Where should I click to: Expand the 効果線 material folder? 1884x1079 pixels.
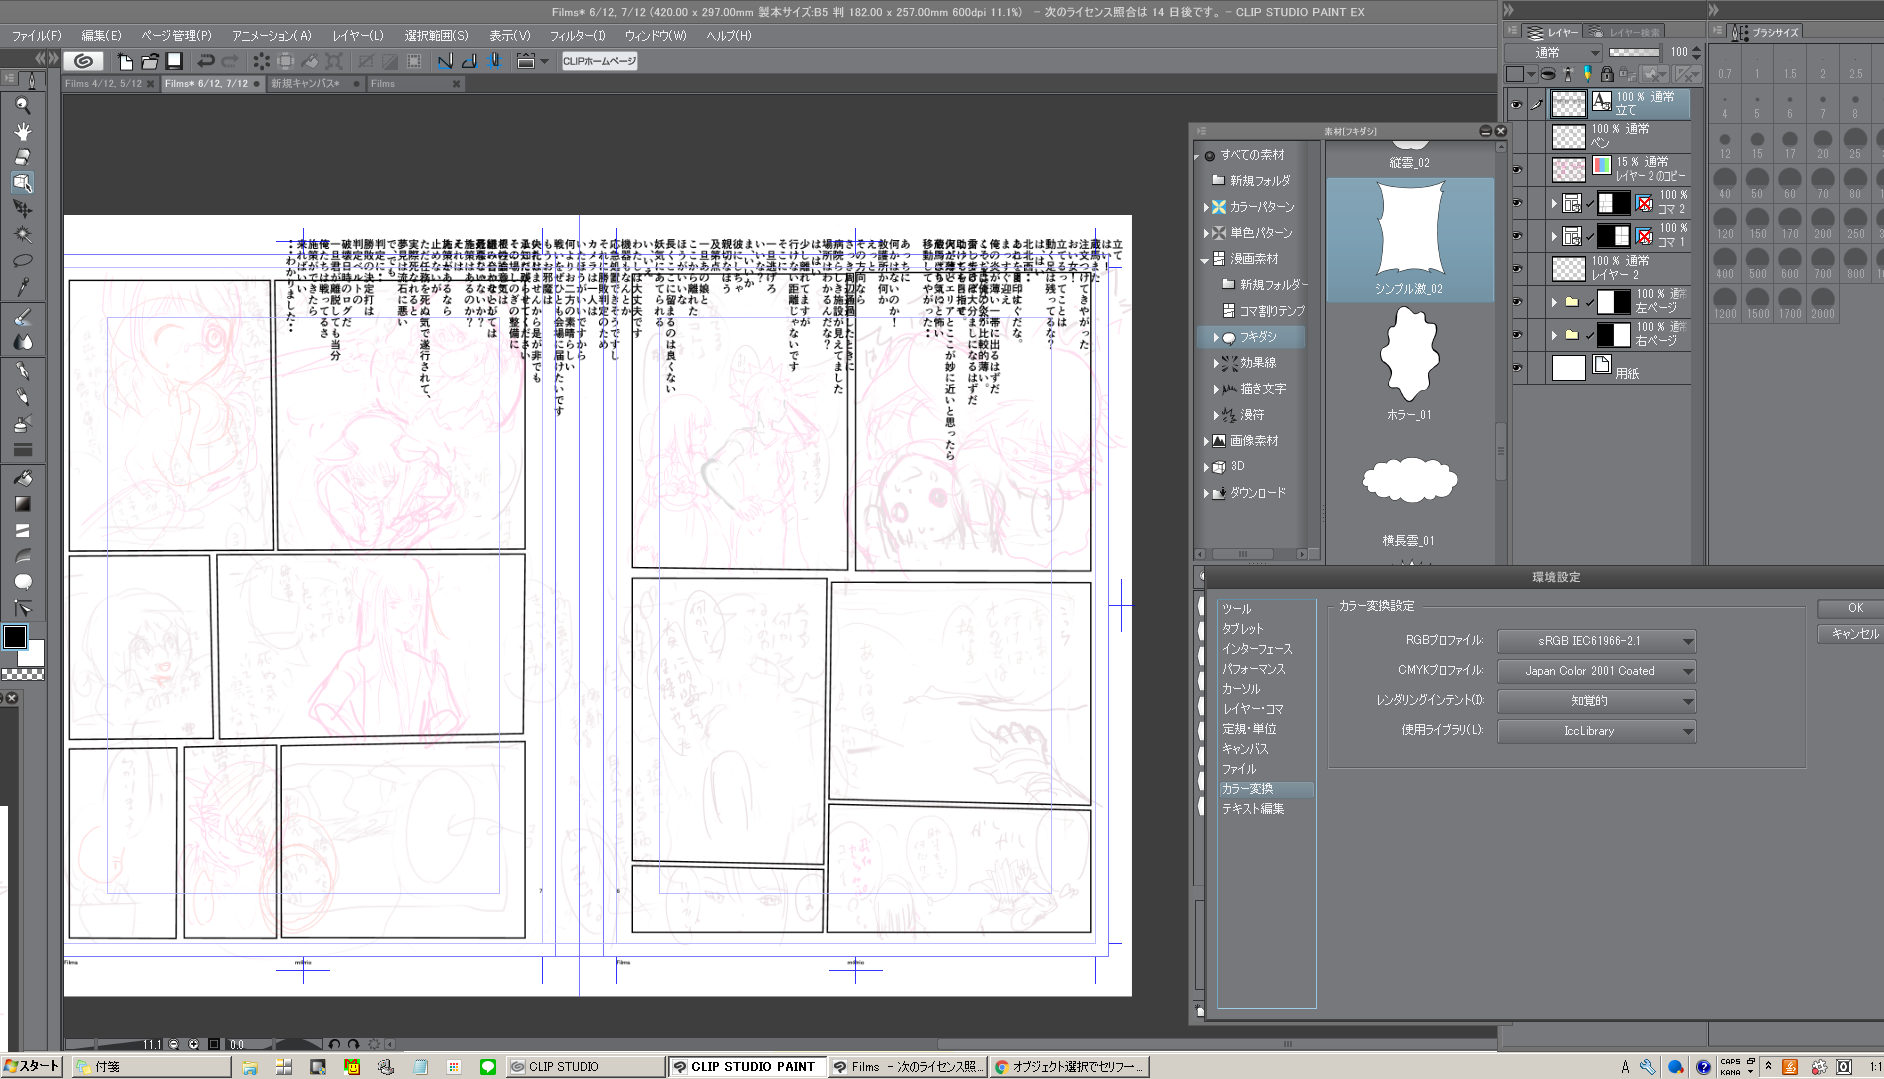coord(1216,363)
